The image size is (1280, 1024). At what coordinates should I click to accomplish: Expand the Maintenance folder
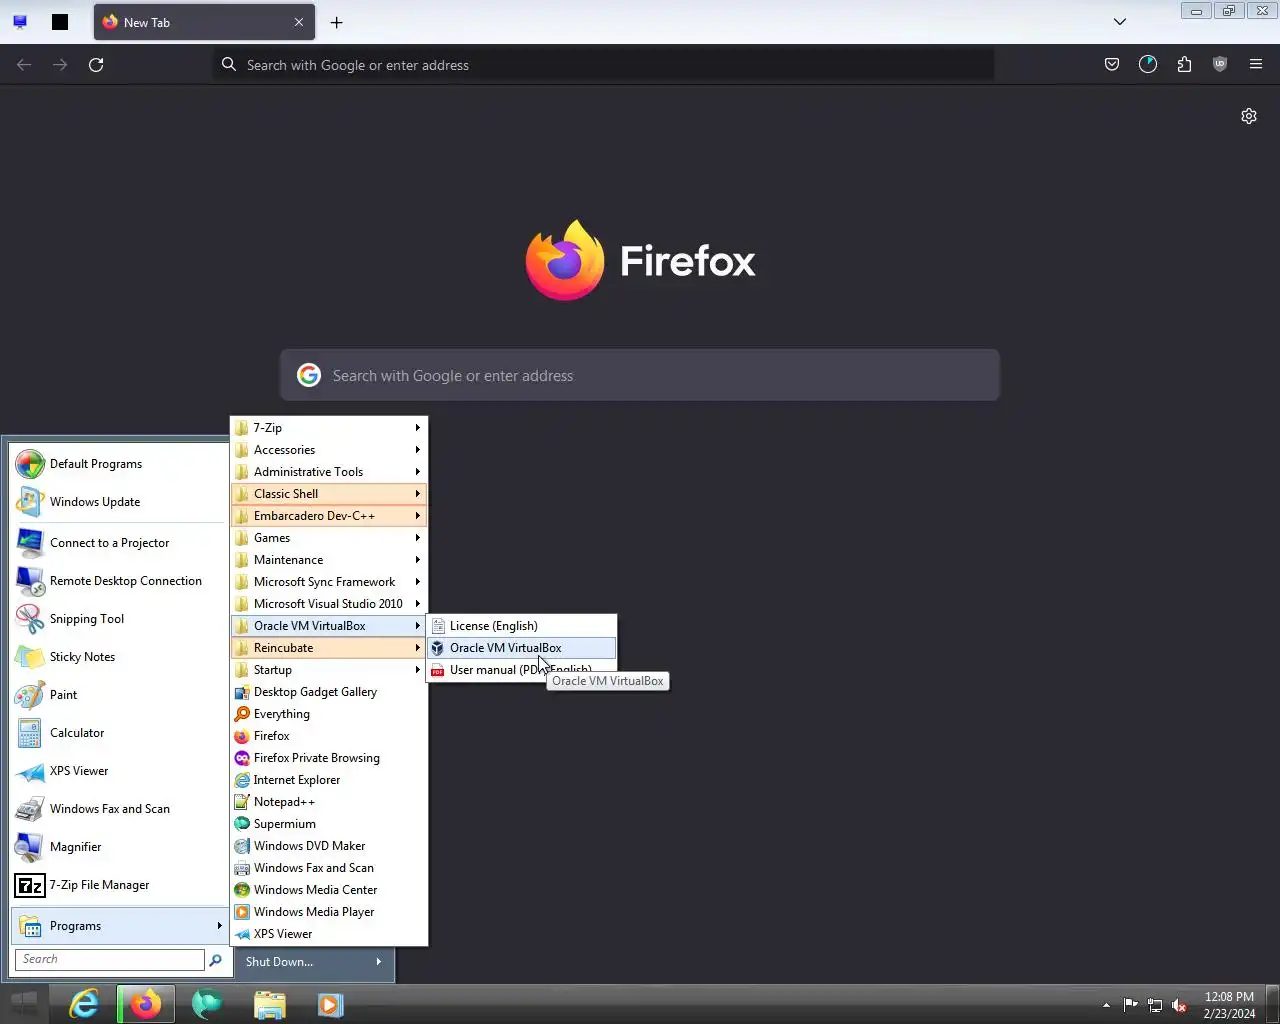tap(329, 560)
